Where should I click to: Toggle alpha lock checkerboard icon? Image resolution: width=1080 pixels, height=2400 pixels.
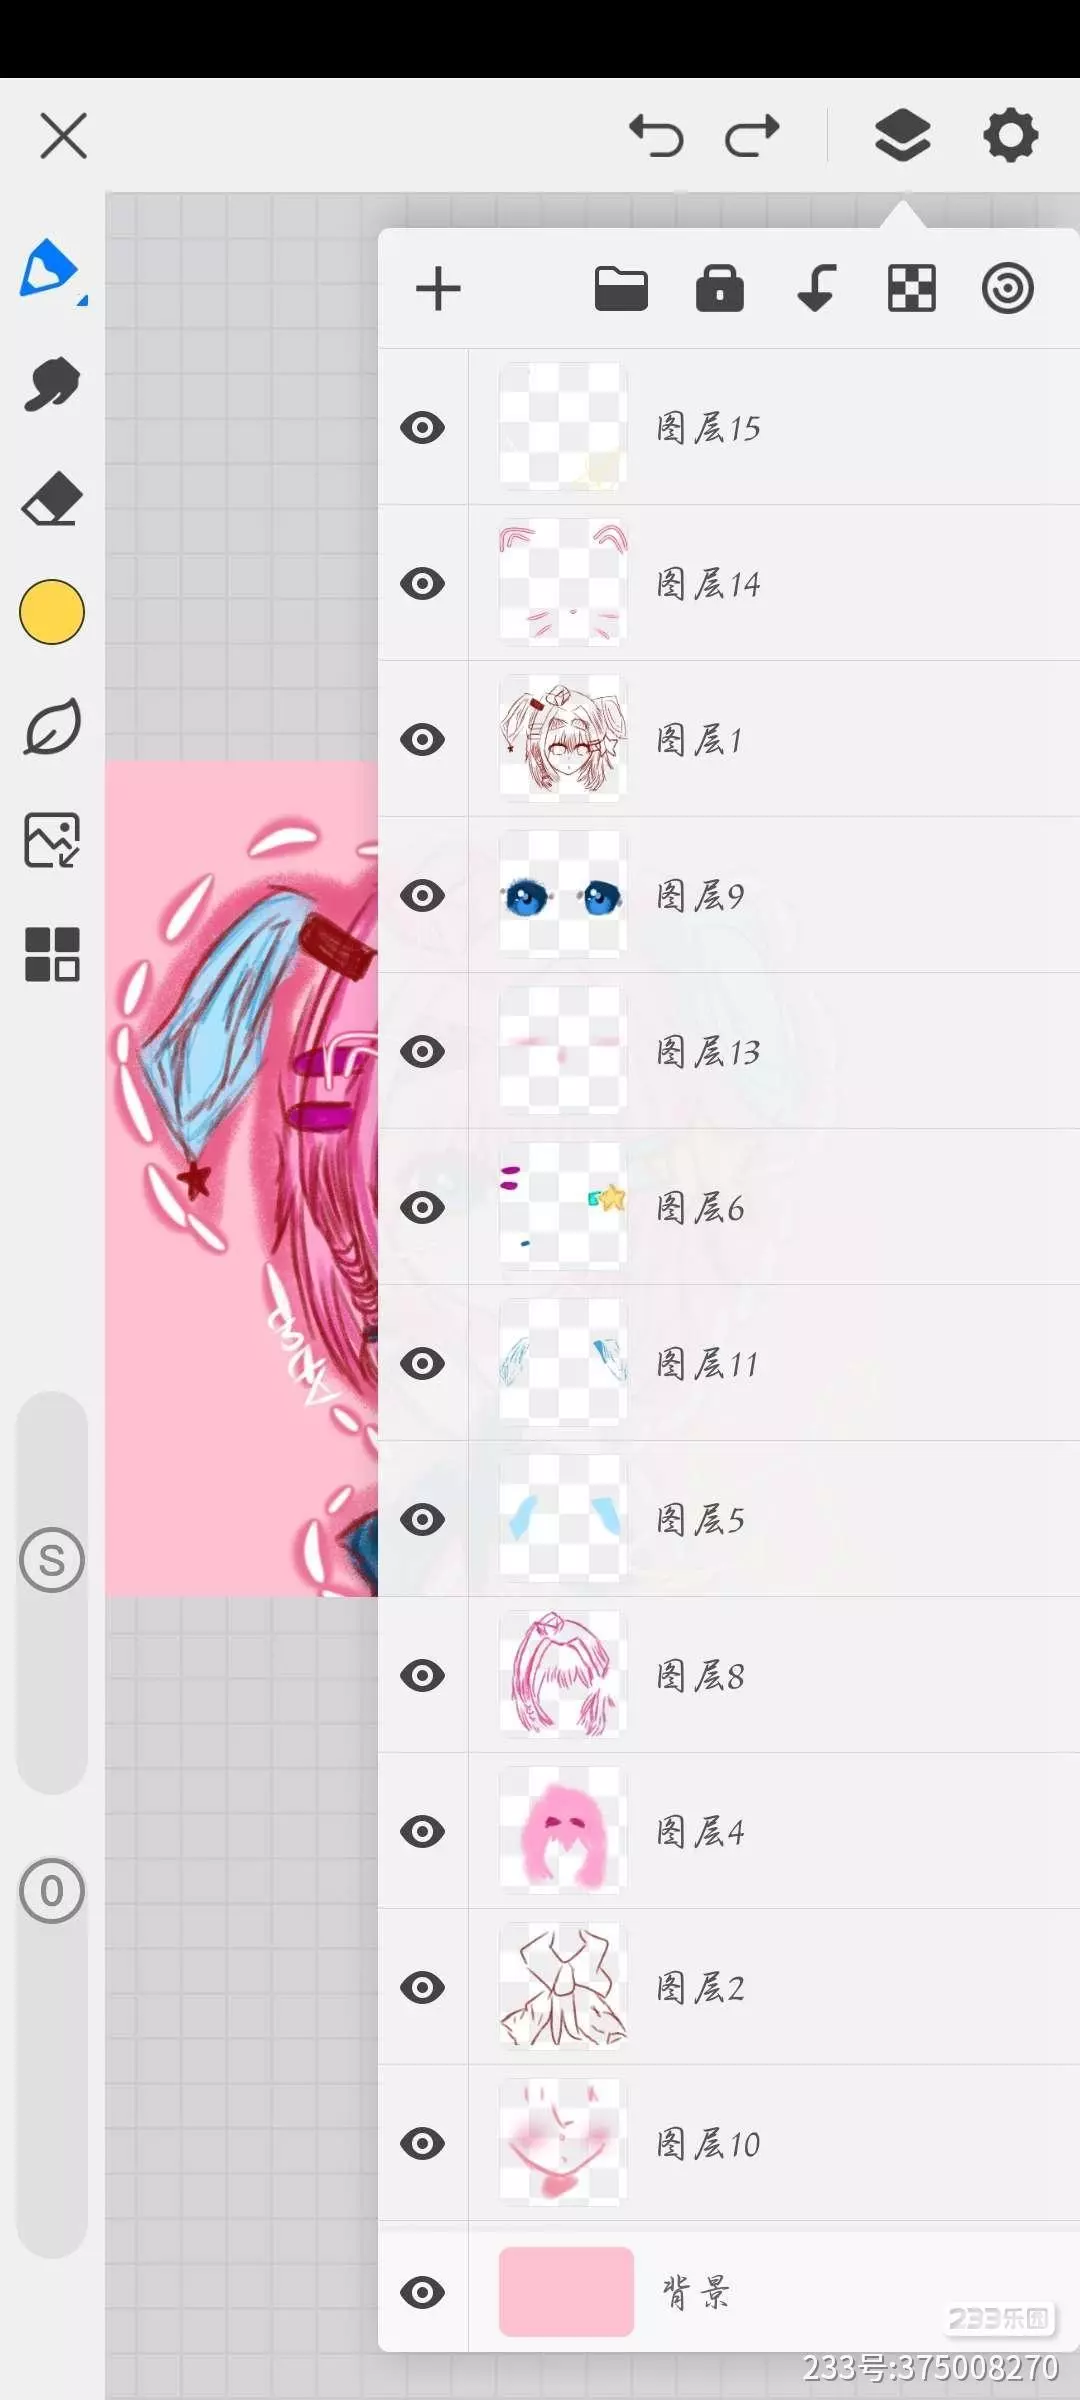click(x=912, y=289)
